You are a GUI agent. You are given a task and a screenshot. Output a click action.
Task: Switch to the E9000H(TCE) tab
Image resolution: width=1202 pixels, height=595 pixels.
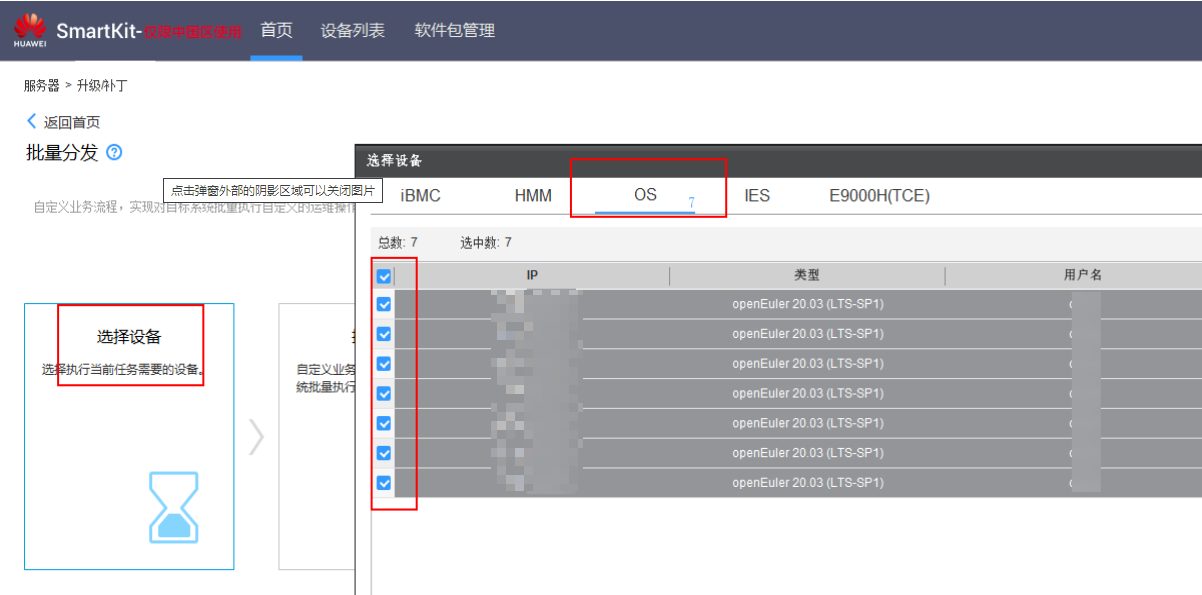(880, 196)
